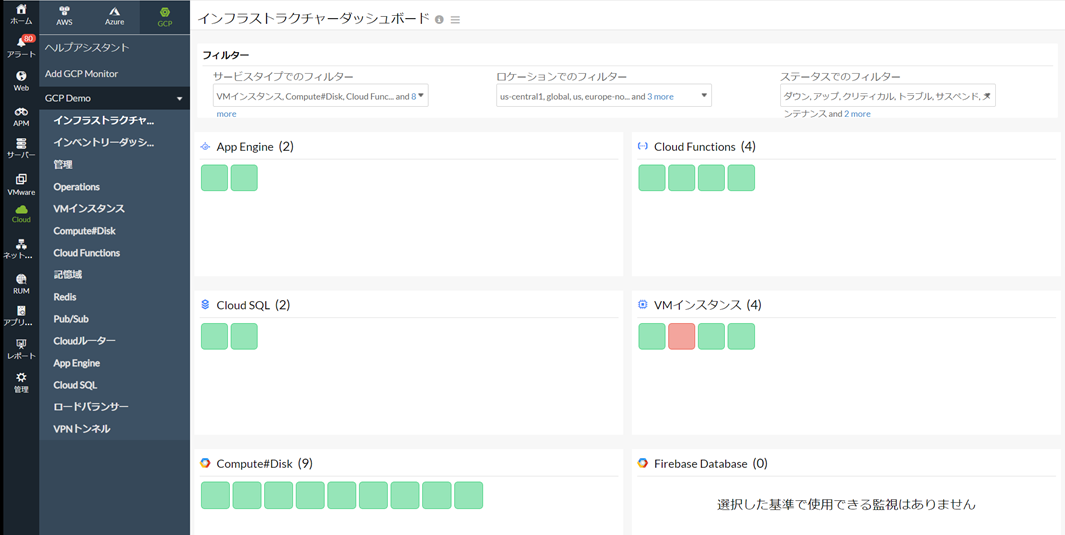1065x535 pixels.
Task: Open the location filter dropdown
Action: click(x=604, y=96)
